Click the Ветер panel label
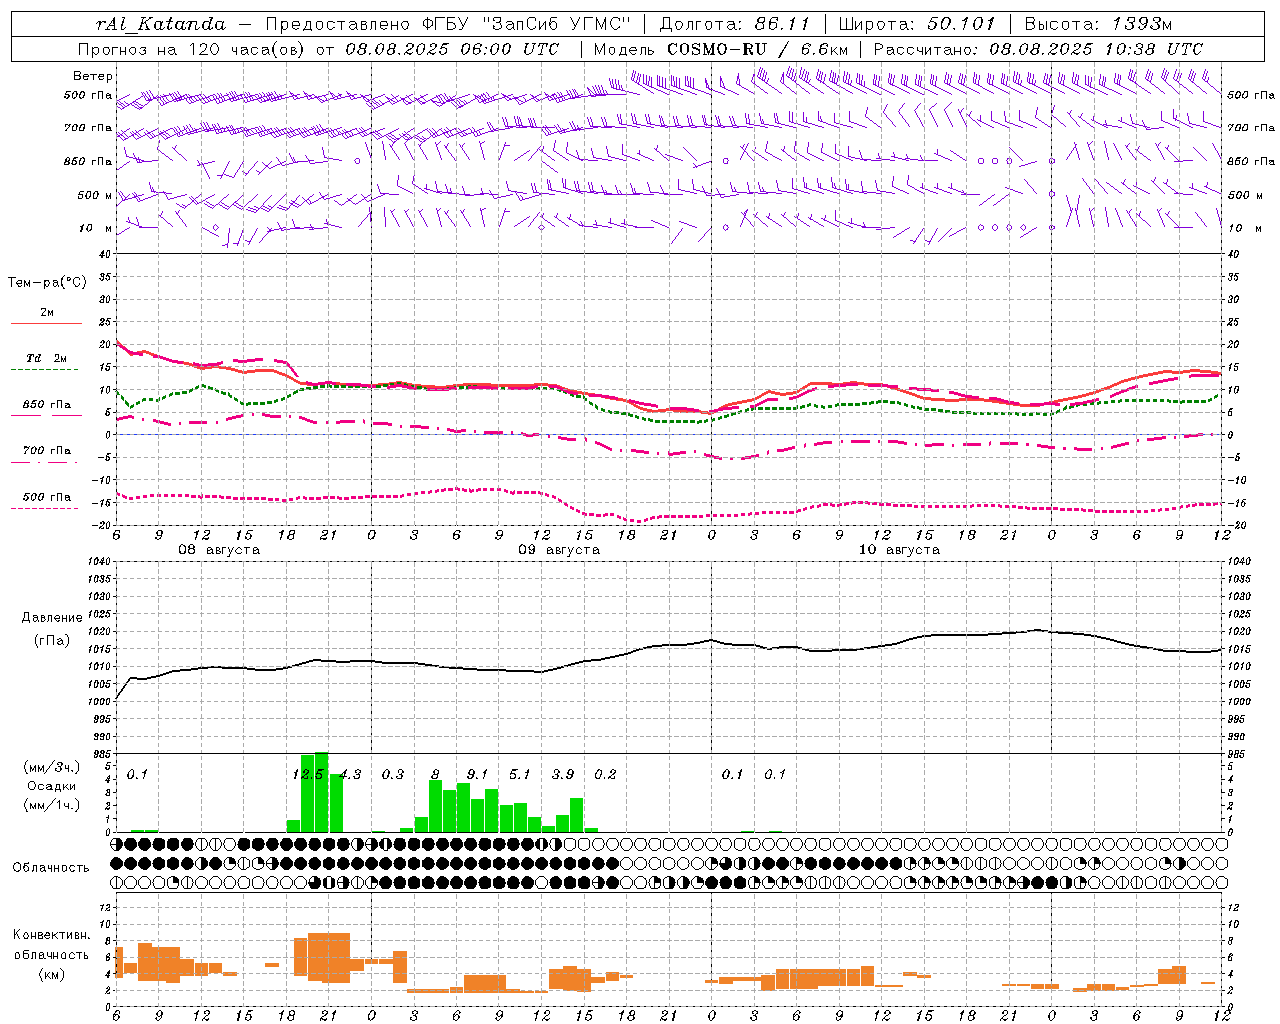Screen dimensions: 1280x1024 (92, 76)
